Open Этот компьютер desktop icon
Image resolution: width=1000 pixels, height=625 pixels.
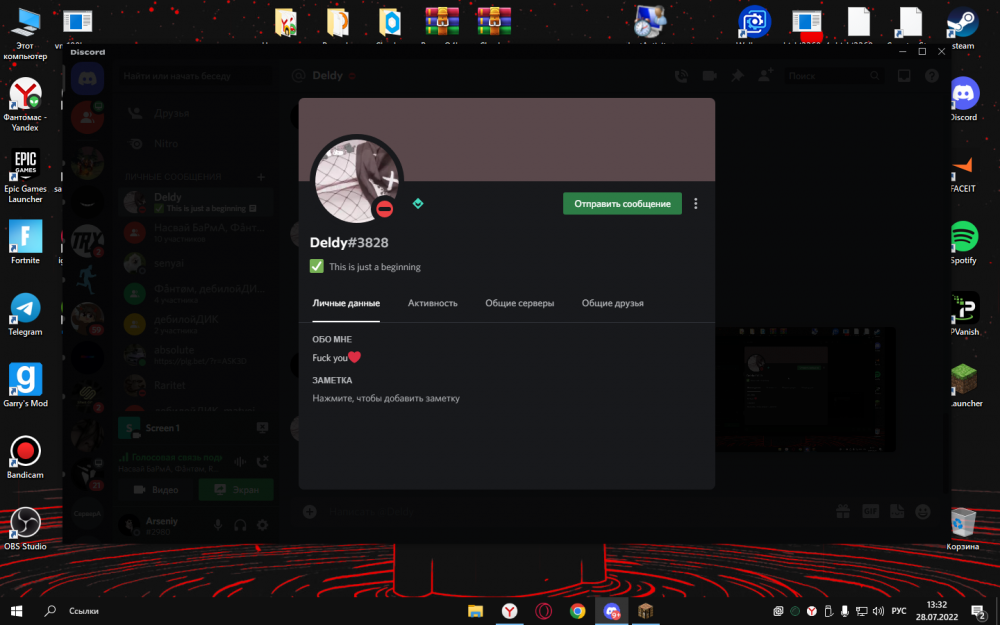click(26, 33)
